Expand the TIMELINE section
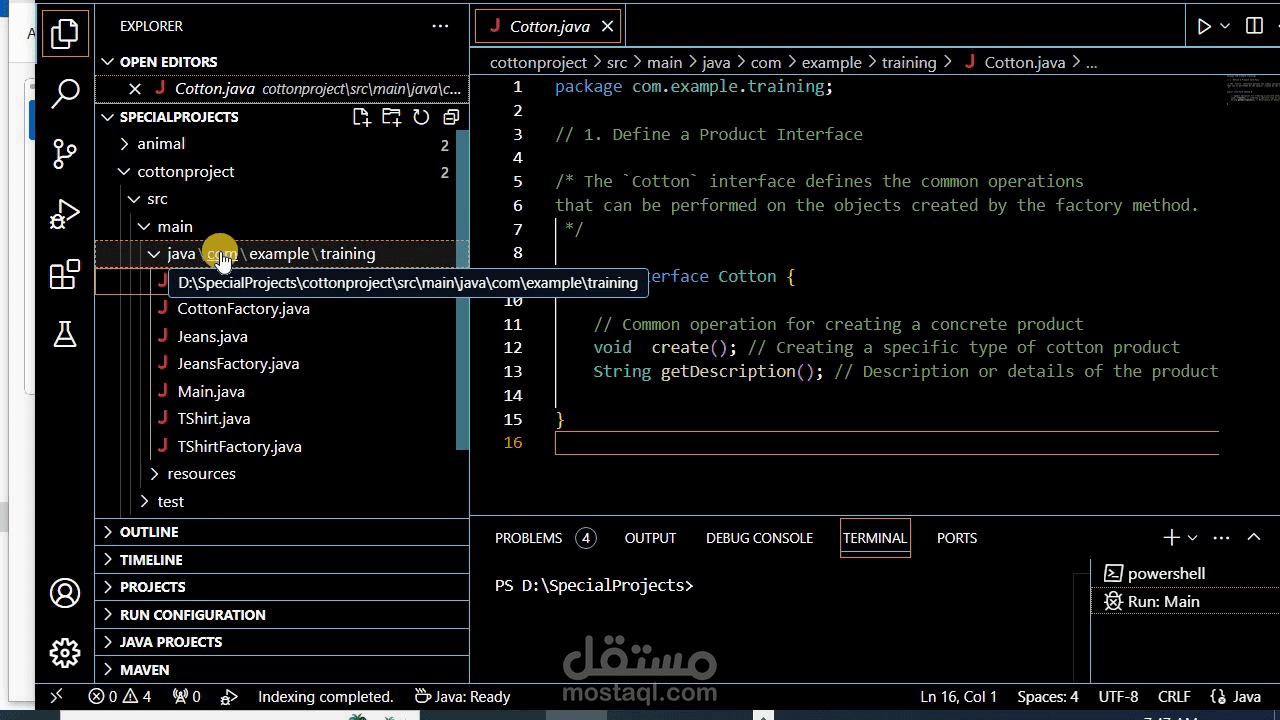 (x=282, y=560)
